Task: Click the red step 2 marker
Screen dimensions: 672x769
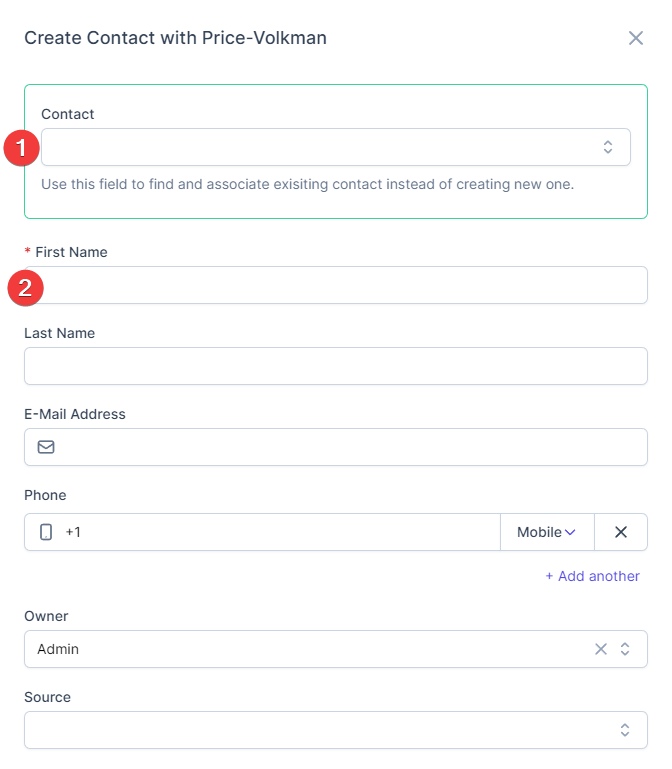Action: (25, 289)
